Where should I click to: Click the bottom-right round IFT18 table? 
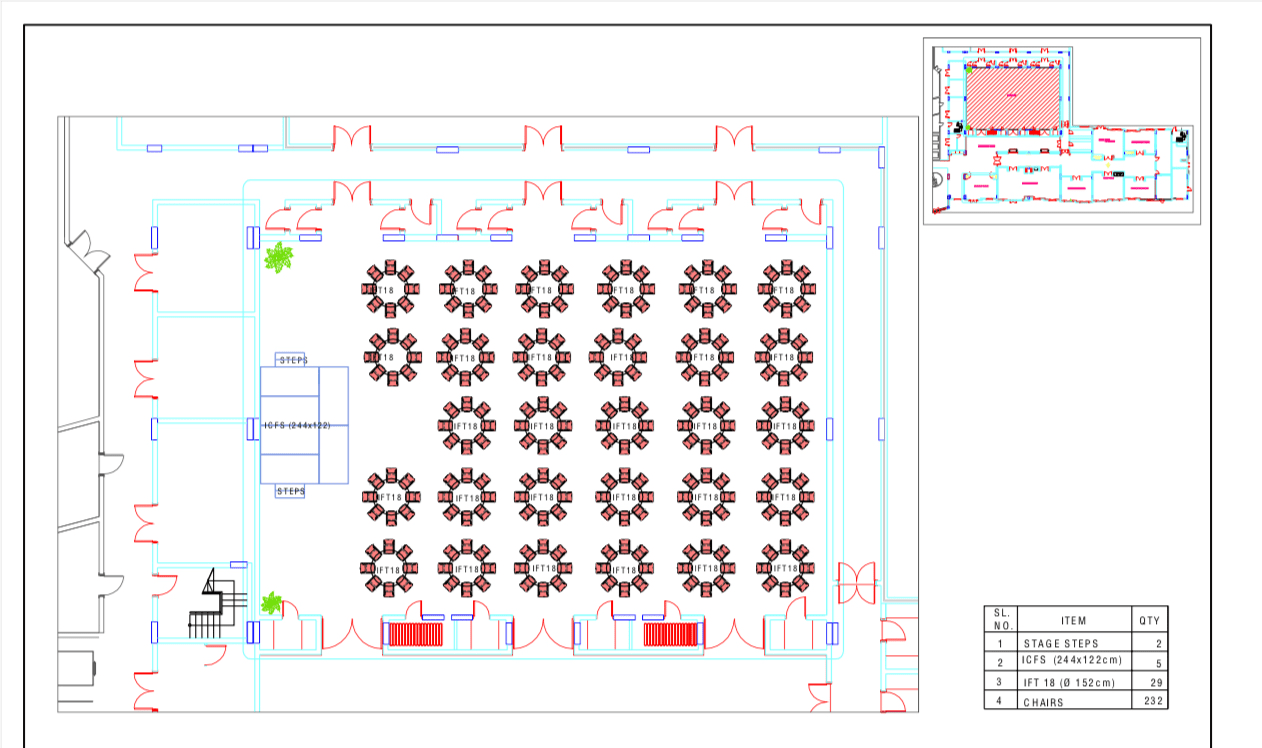click(785, 568)
